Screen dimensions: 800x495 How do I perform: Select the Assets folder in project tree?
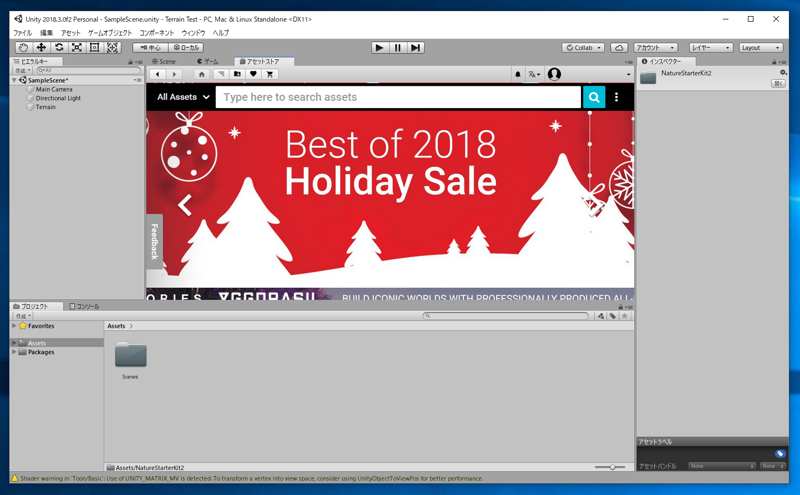point(36,343)
